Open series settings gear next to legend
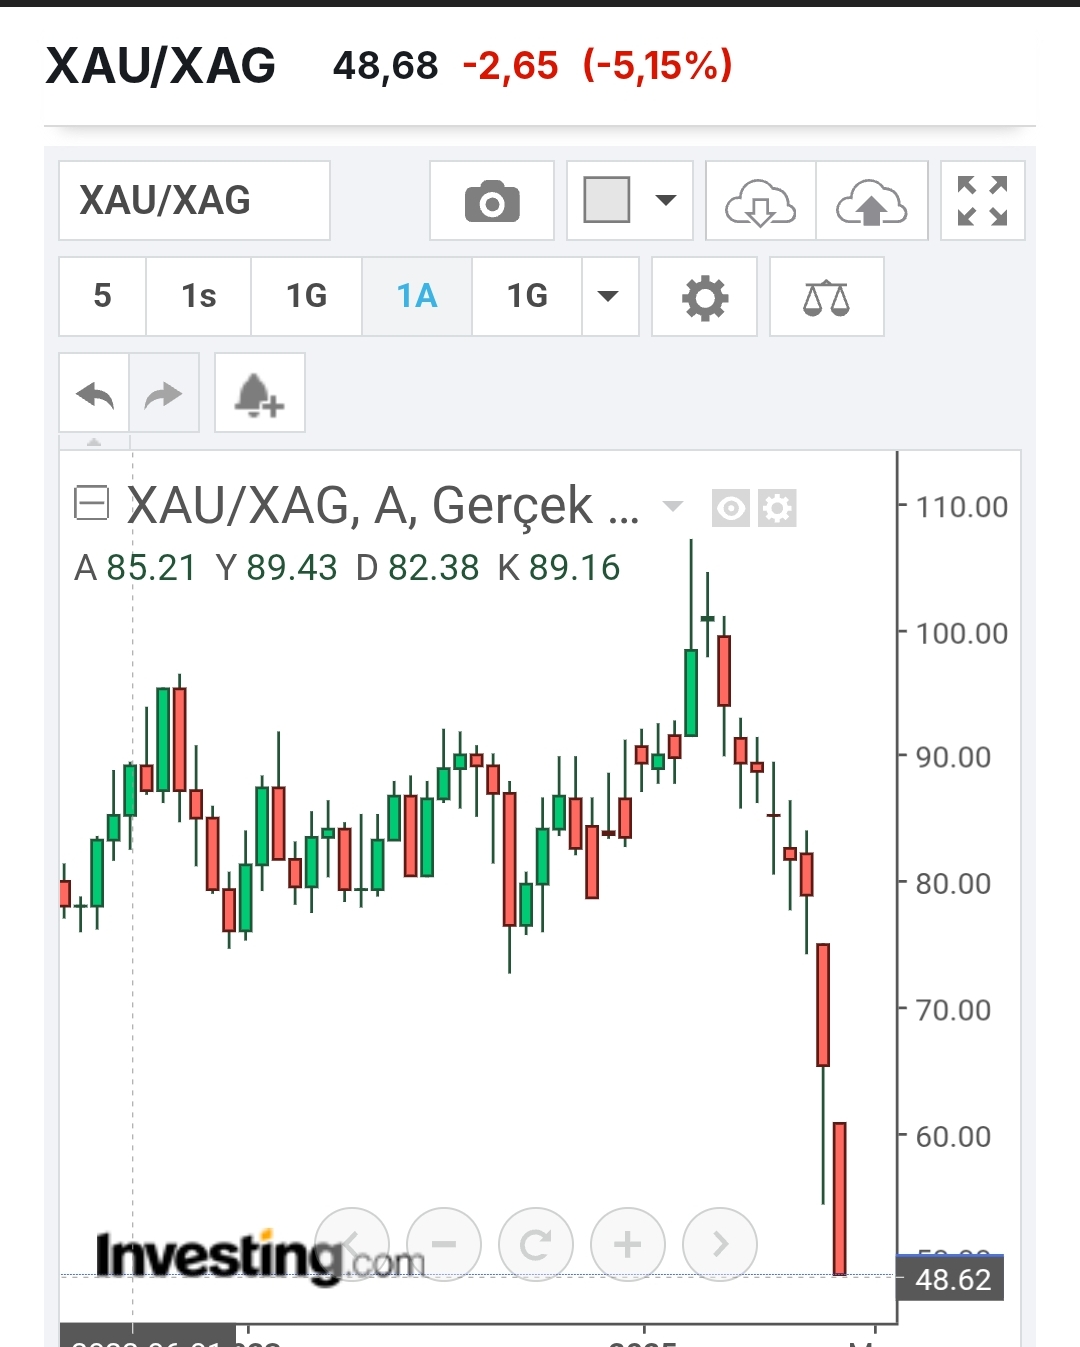 click(777, 508)
